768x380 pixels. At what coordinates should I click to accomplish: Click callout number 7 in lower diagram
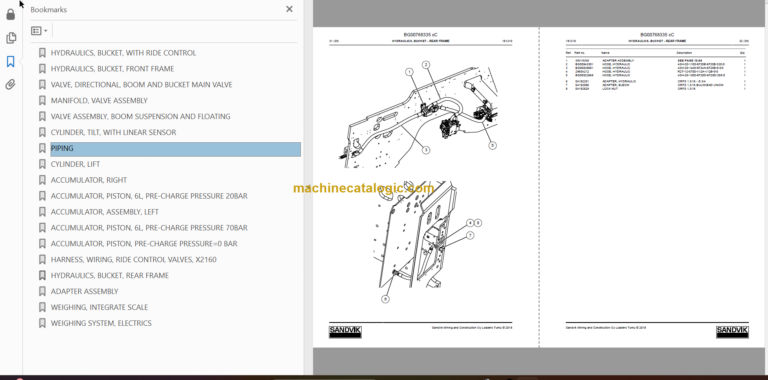[x=470, y=236]
